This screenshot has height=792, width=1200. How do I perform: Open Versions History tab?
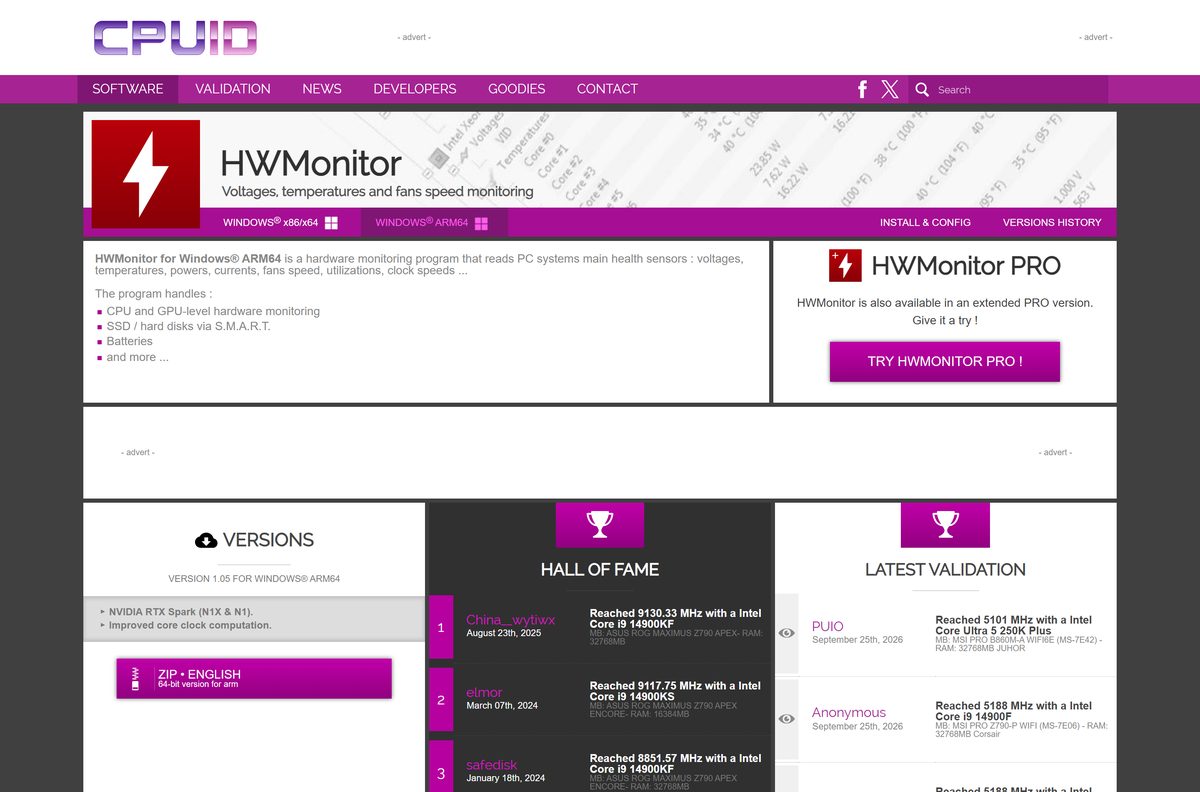[1052, 222]
